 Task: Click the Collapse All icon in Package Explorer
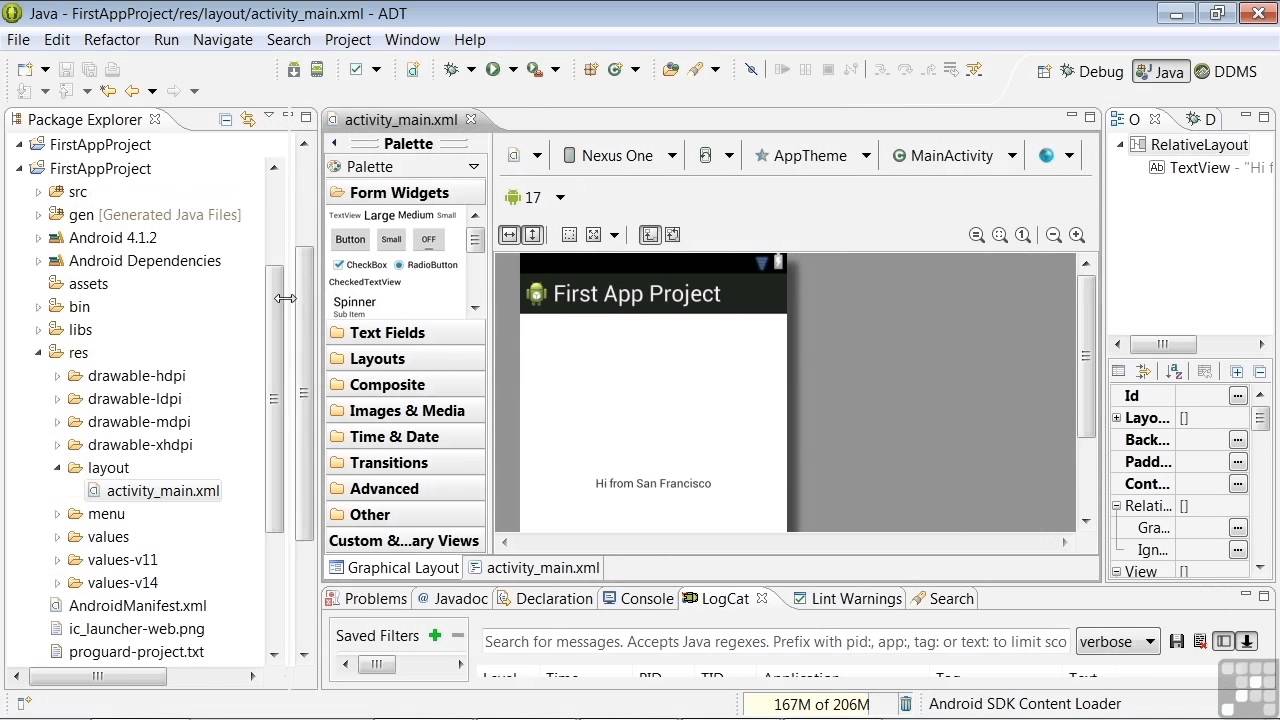[225, 119]
